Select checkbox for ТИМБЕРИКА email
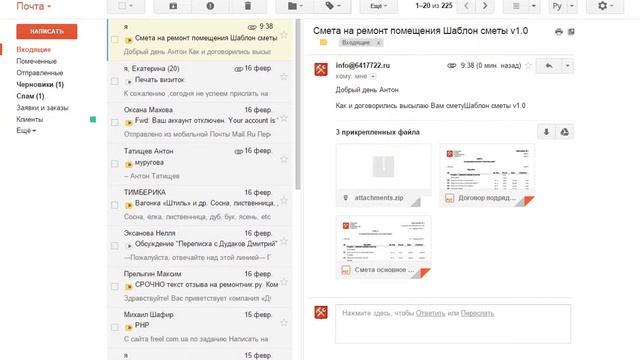The image size is (640, 360). [115, 205]
